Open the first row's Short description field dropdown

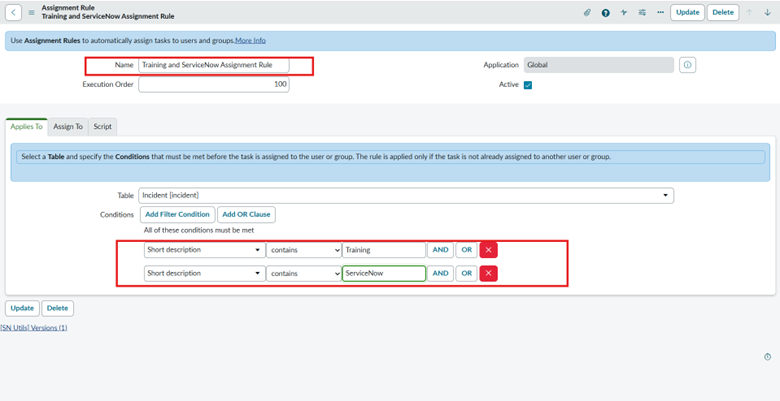(x=203, y=250)
